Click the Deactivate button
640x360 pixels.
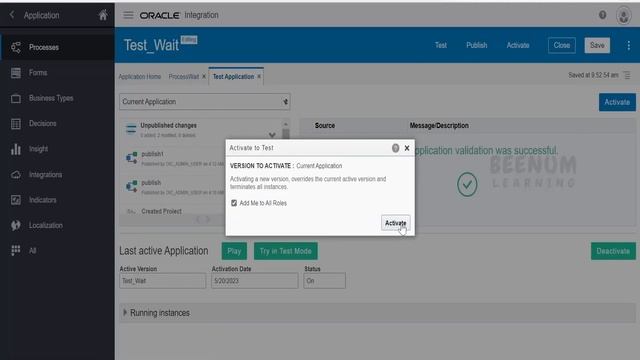click(613, 251)
